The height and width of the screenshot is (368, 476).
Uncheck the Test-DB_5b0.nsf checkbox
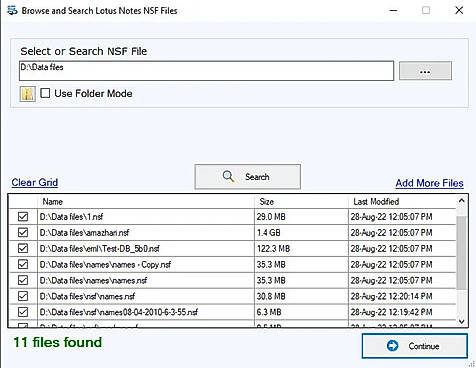(x=23, y=248)
